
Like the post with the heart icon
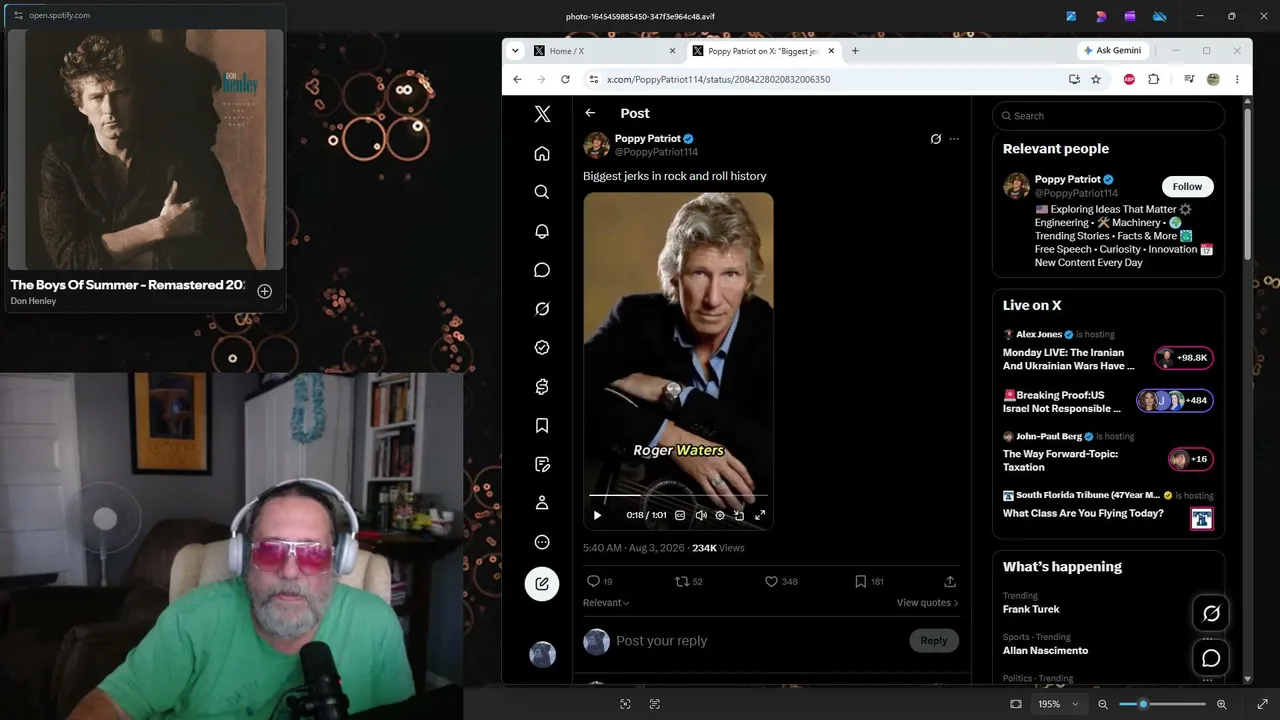771,581
